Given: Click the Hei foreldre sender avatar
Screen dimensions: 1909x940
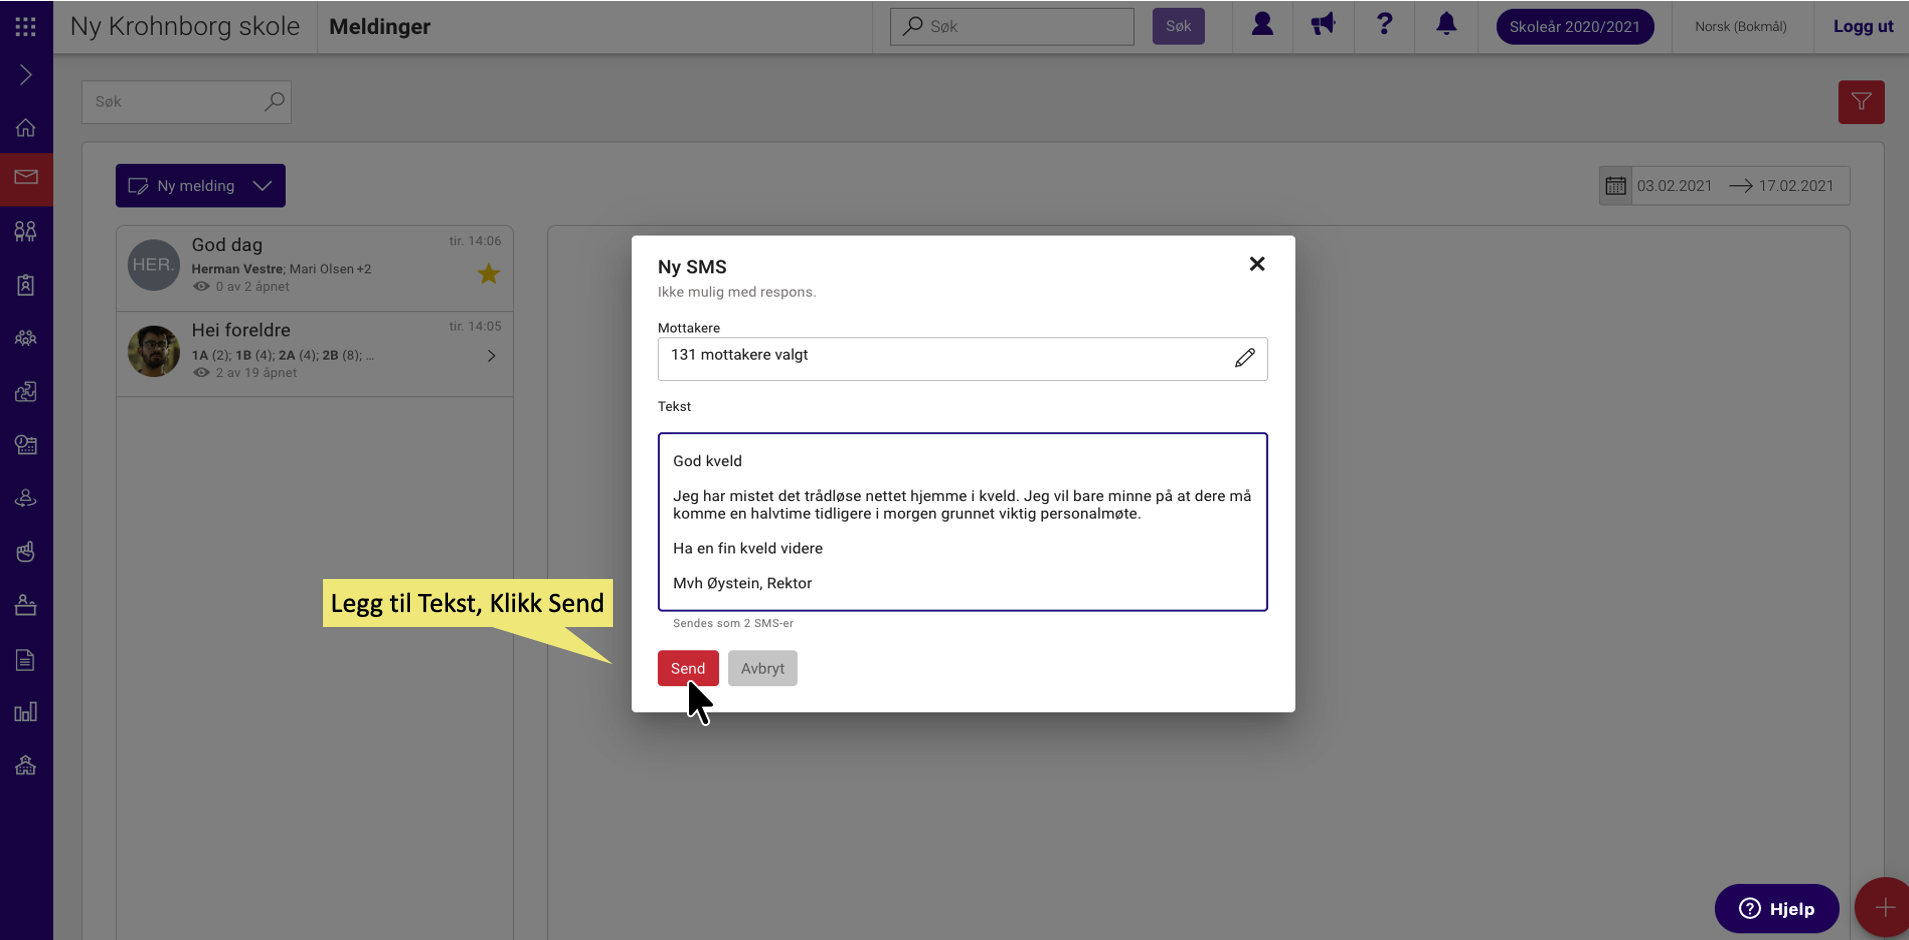Looking at the screenshot, I should (x=154, y=351).
